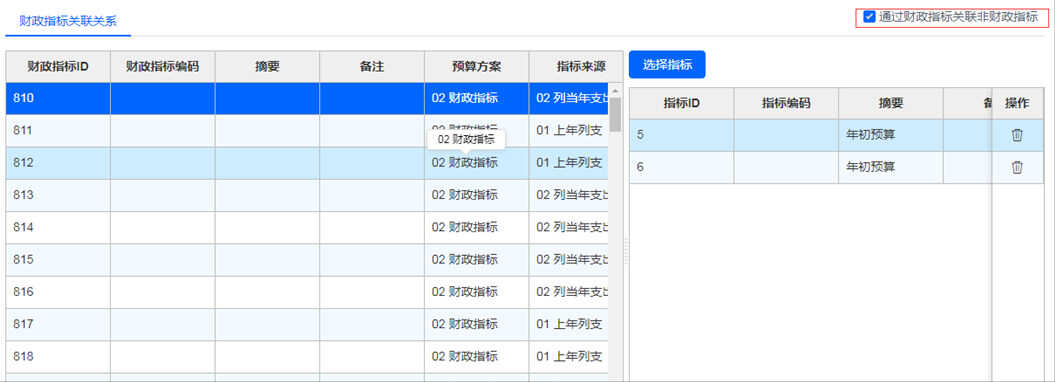This screenshot has width=1055, height=382.
Task: Select row with 财政指标ID 814
Action: pyautogui.click(x=307, y=227)
